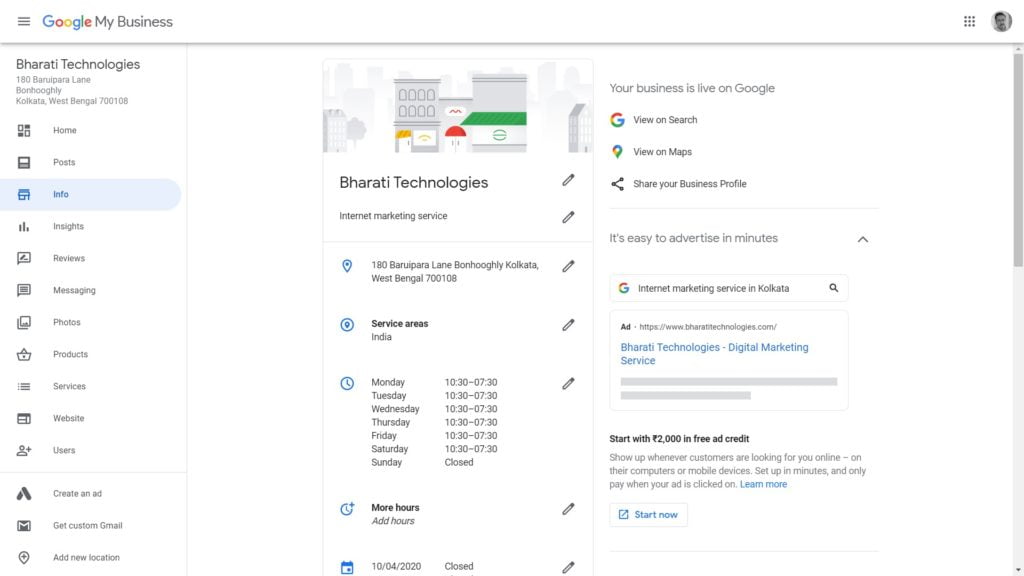Click the Home dashboard icon

coord(24,131)
